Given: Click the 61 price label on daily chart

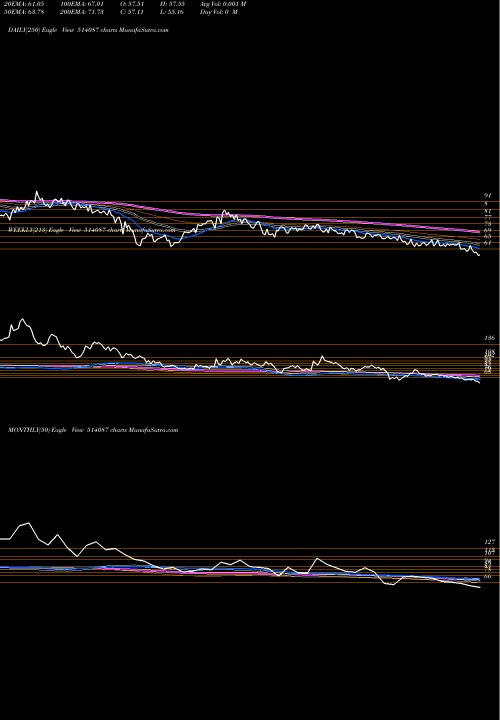Looking at the screenshot, I should coord(488,242).
